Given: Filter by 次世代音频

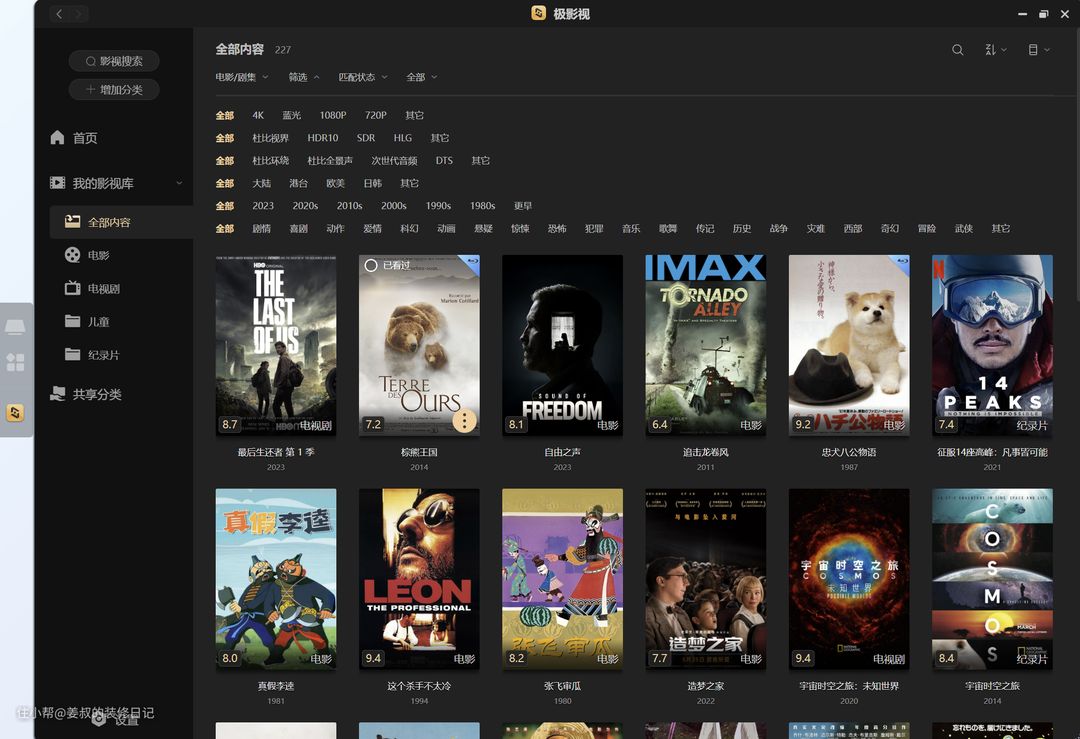Looking at the screenshot, I should pos(394,160).
